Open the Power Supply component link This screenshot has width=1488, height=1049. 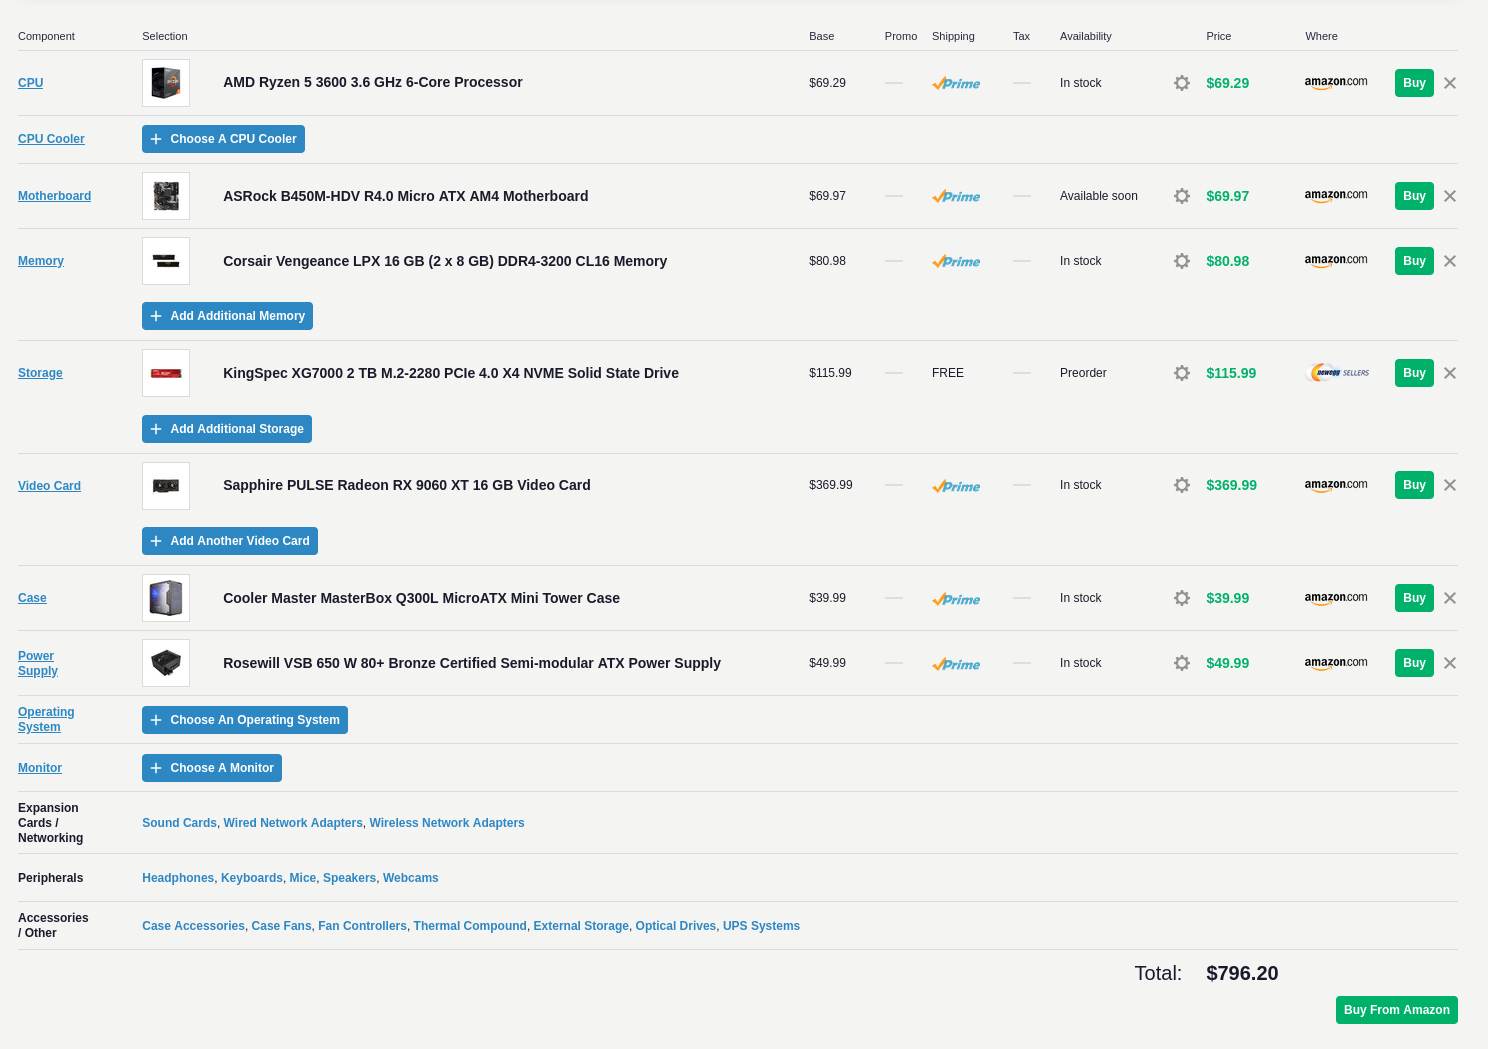pyautogui.click(x=38, y=663)
